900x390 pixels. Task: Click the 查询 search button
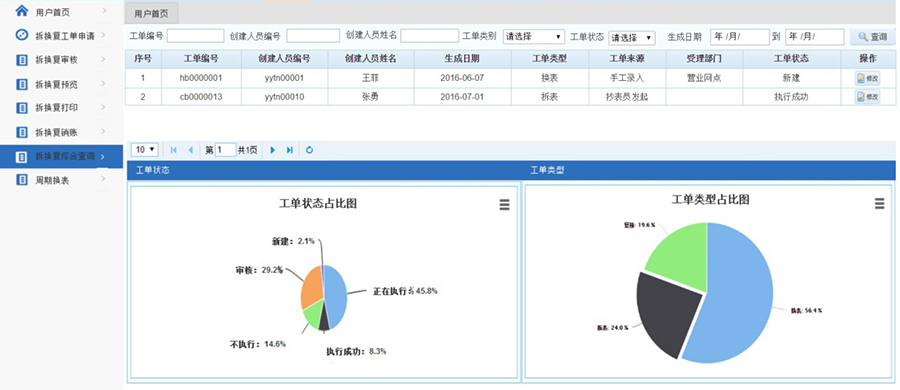872,37
